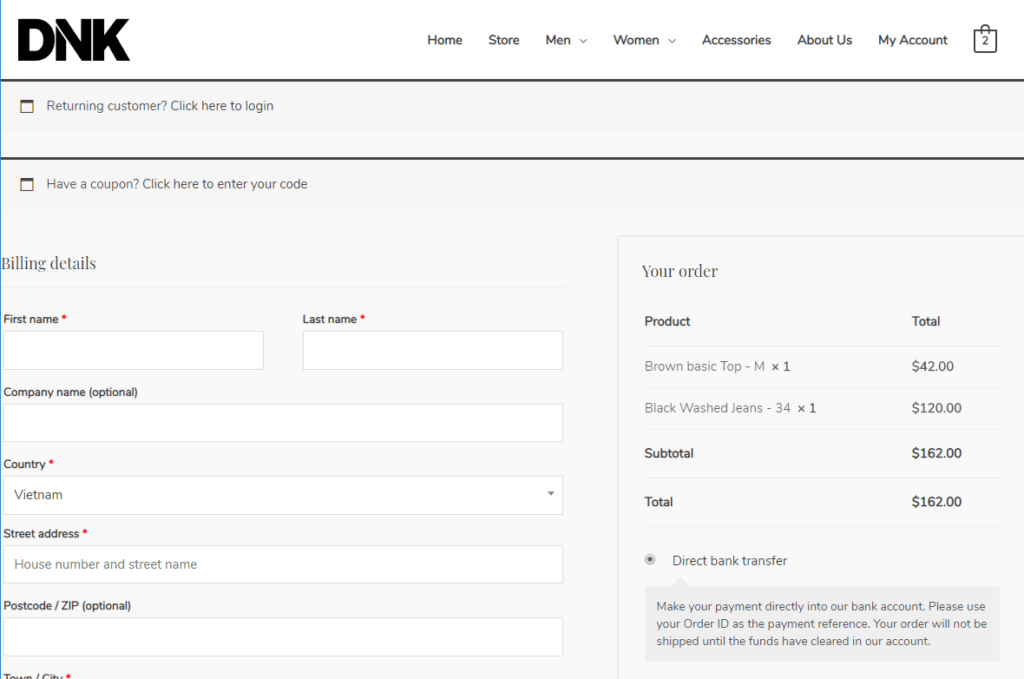The width and height of the screenshot is (1024, 679).
Task: Open Accessories page
Action: coord(736,40)
